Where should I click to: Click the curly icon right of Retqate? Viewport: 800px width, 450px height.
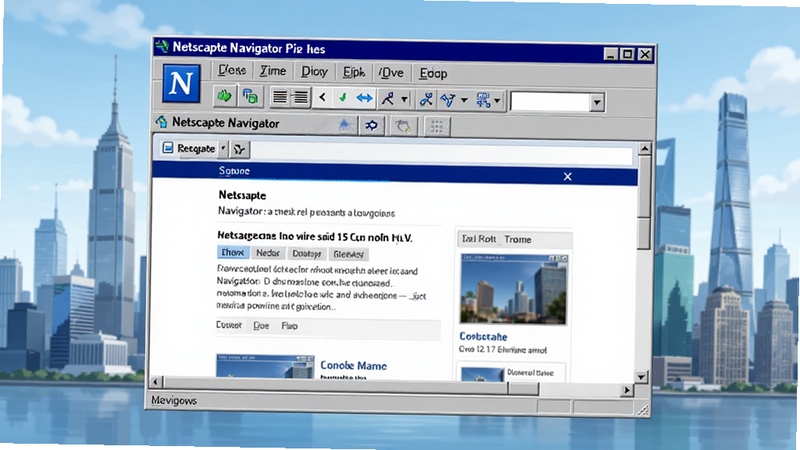[x=239, y=149]
